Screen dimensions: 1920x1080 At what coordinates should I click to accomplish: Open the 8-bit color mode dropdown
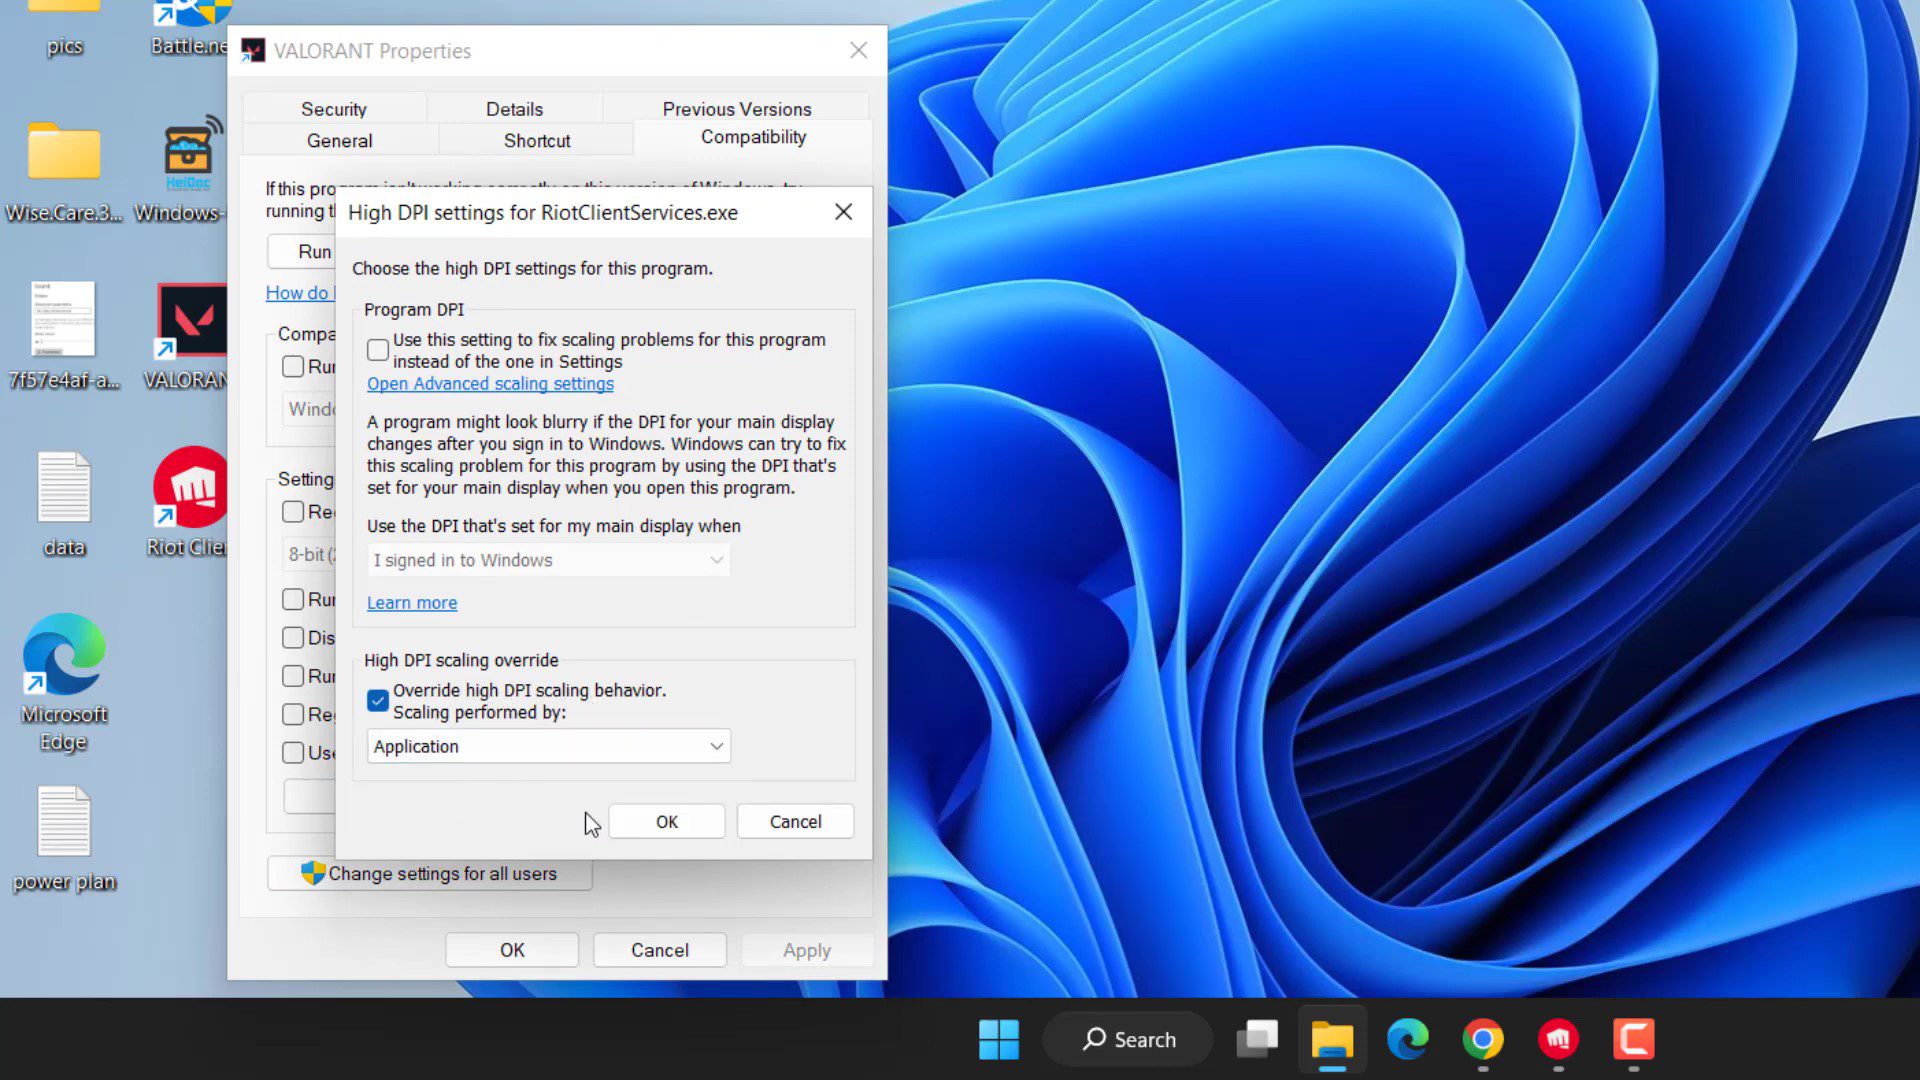tap(310, 554)
